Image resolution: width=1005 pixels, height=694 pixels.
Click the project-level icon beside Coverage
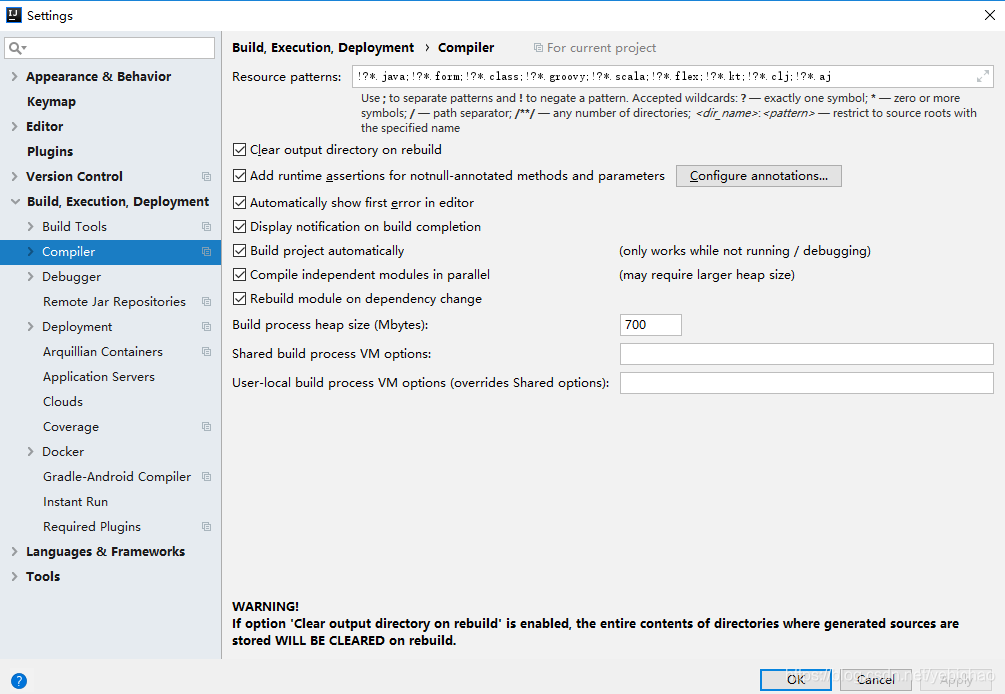[206, 426]
